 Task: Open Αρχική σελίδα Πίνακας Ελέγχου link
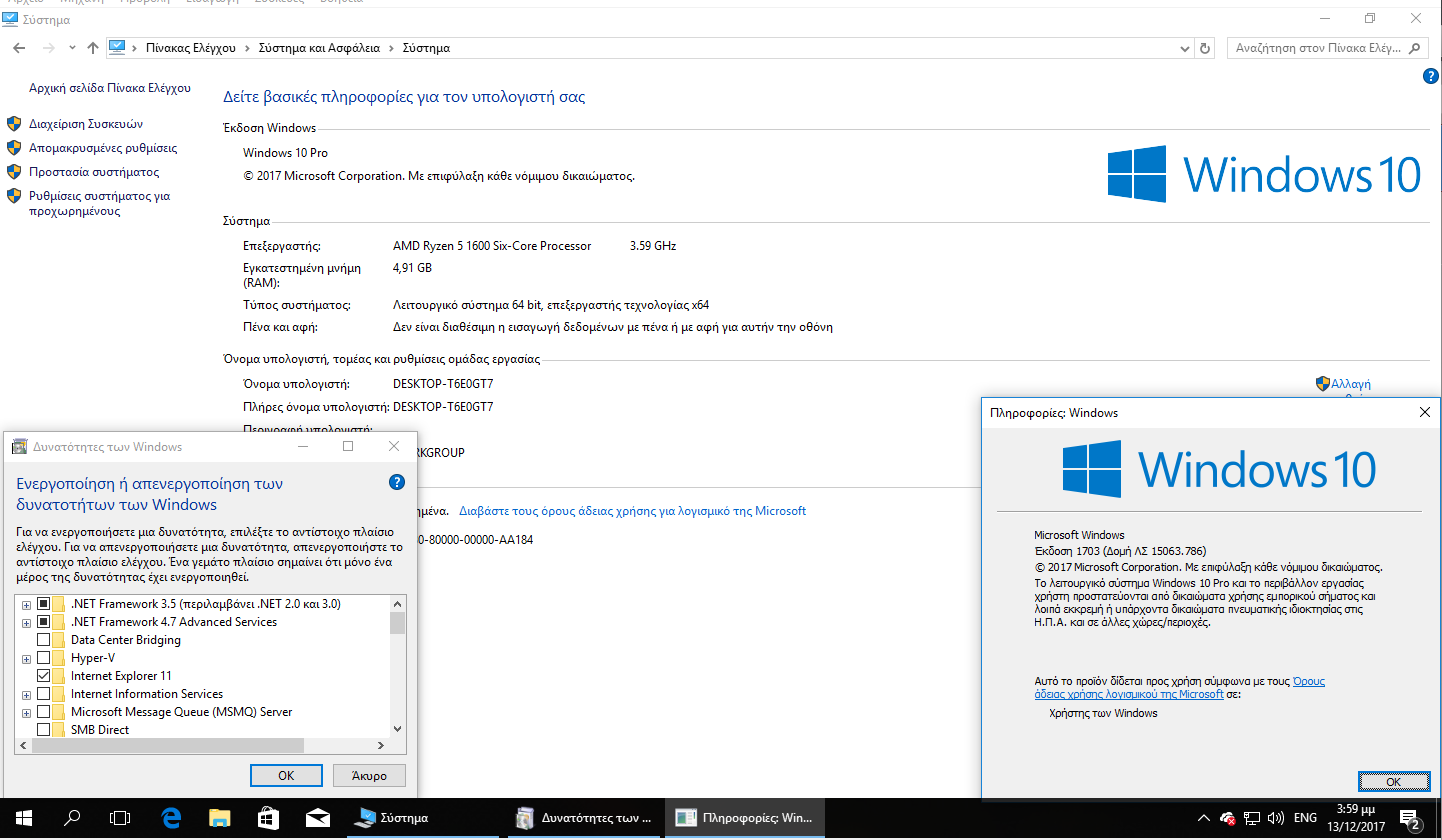pos(110,88)
